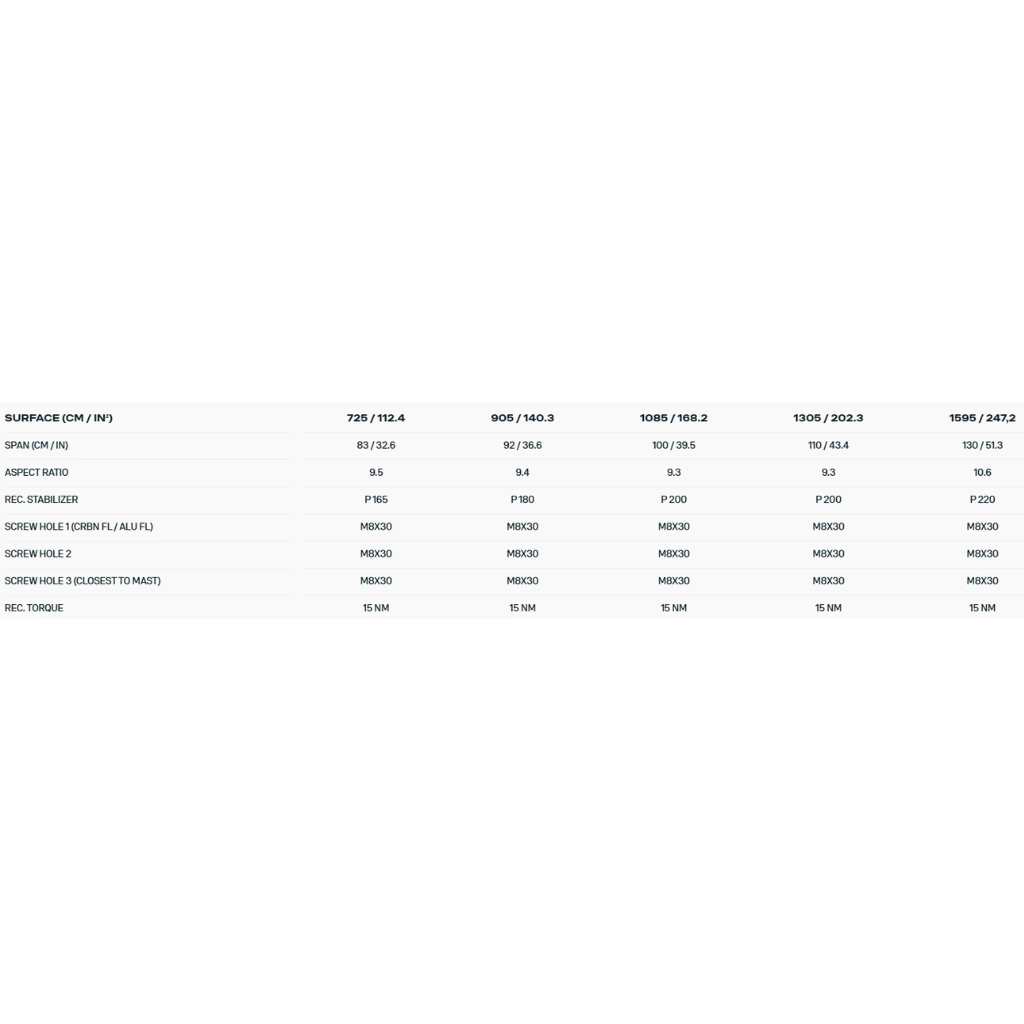Select the SCREW HOLE 3 (CLOSEST TO MAST) label
Image resolution: width=1024 pixels, height=1024 pixels.
(x=82, y=580)
